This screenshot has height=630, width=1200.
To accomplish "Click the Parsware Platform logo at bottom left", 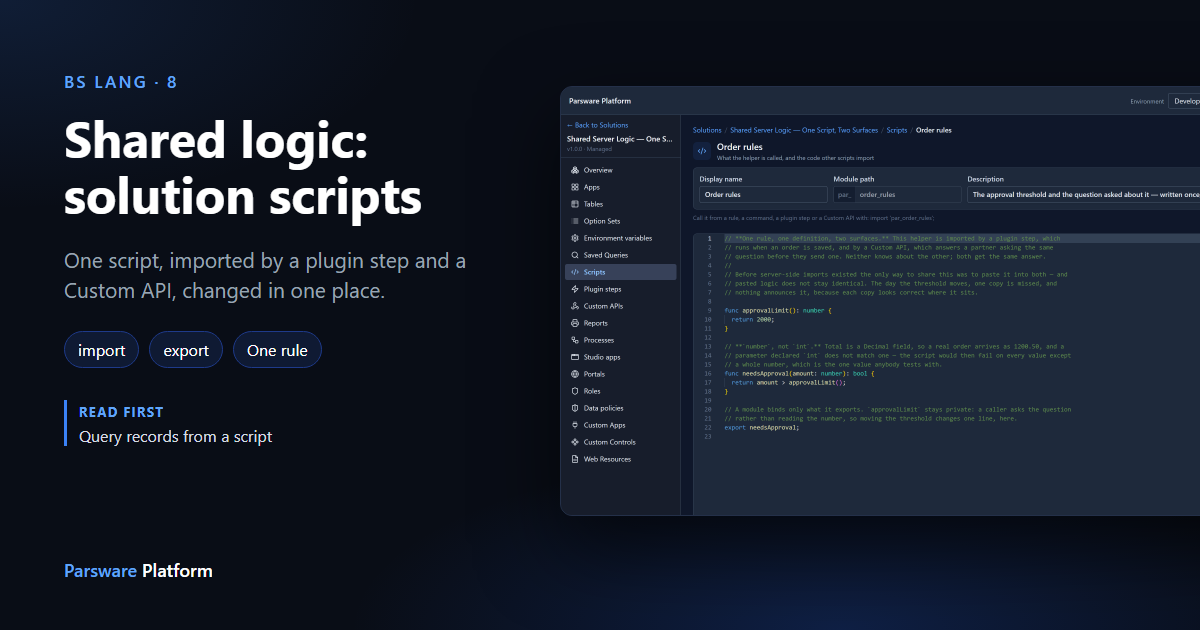I will [x=138, y=571].
